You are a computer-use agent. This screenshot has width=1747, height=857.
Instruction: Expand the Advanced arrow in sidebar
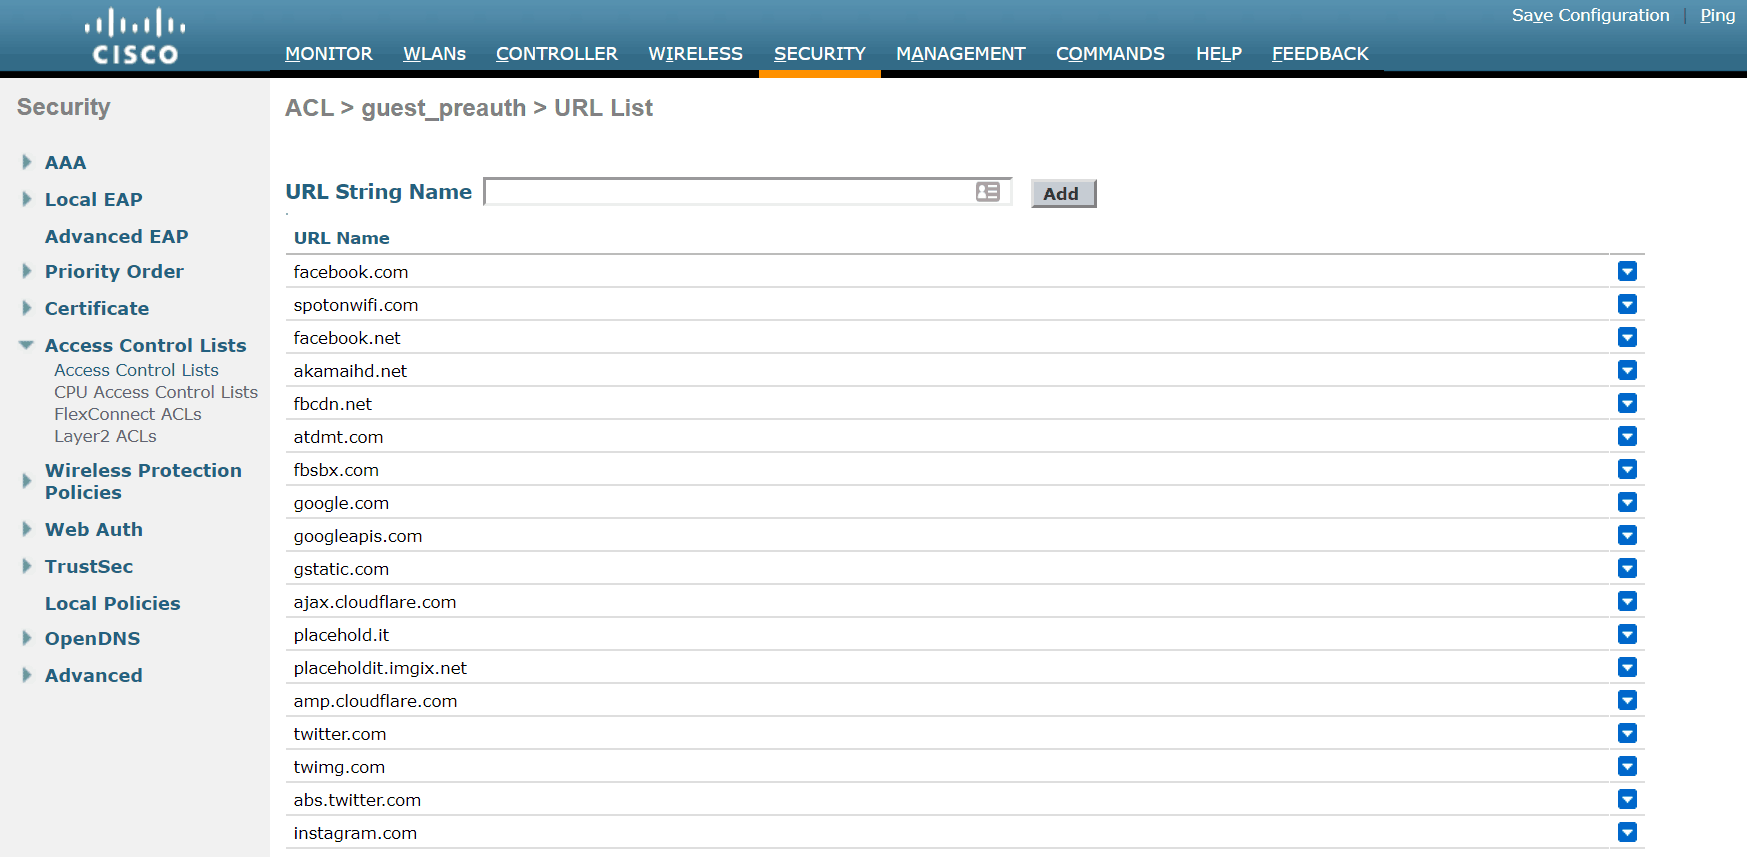[x=27, y=675]
